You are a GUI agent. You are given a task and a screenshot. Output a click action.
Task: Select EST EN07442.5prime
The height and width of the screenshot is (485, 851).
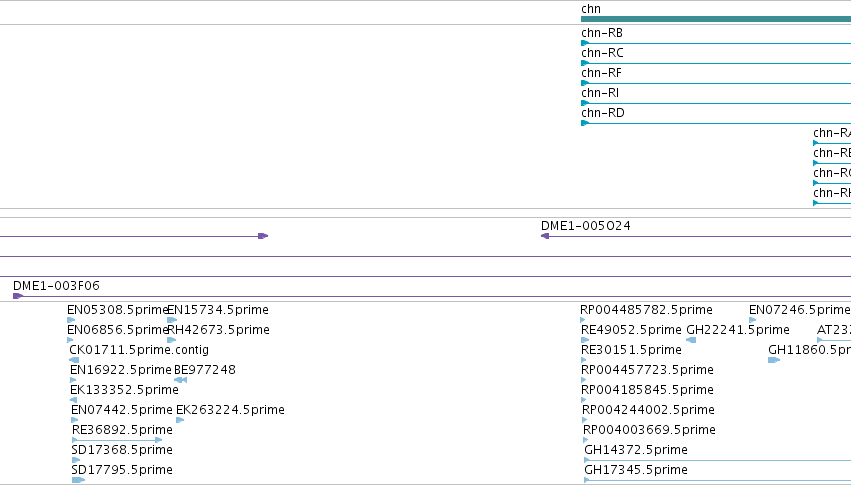122,410
